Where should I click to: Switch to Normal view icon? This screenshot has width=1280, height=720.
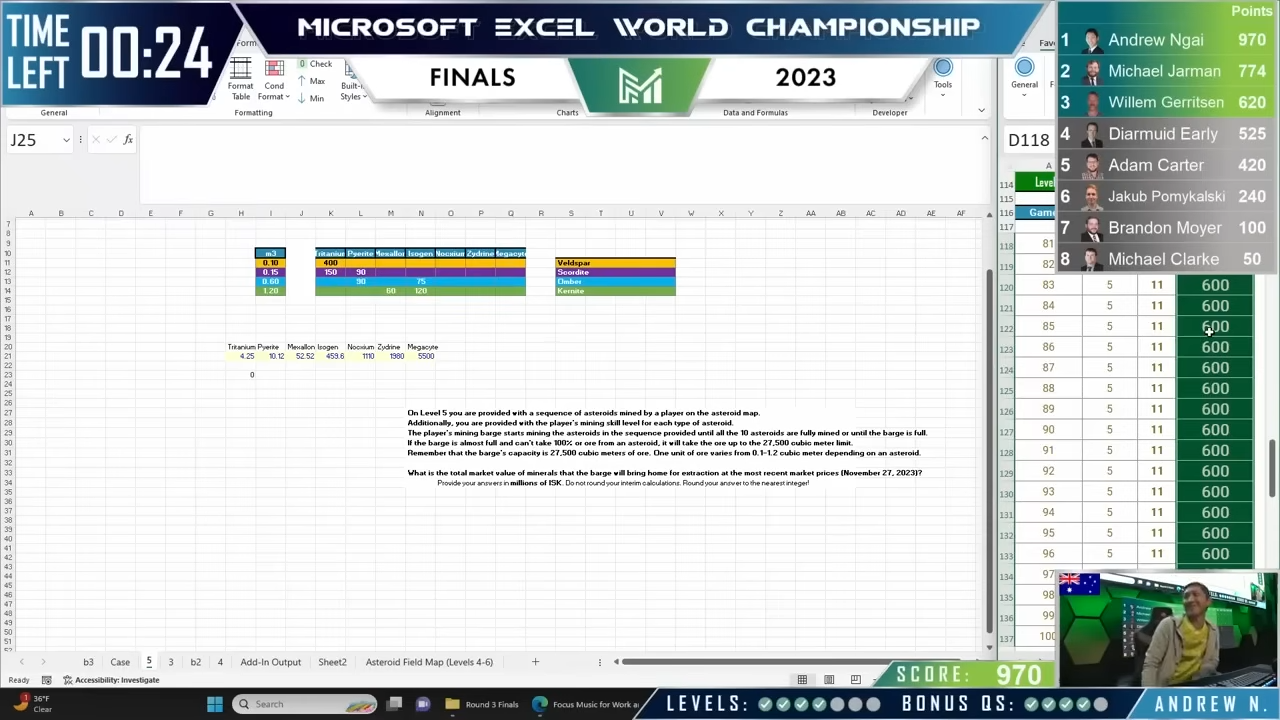click(802, 680)
